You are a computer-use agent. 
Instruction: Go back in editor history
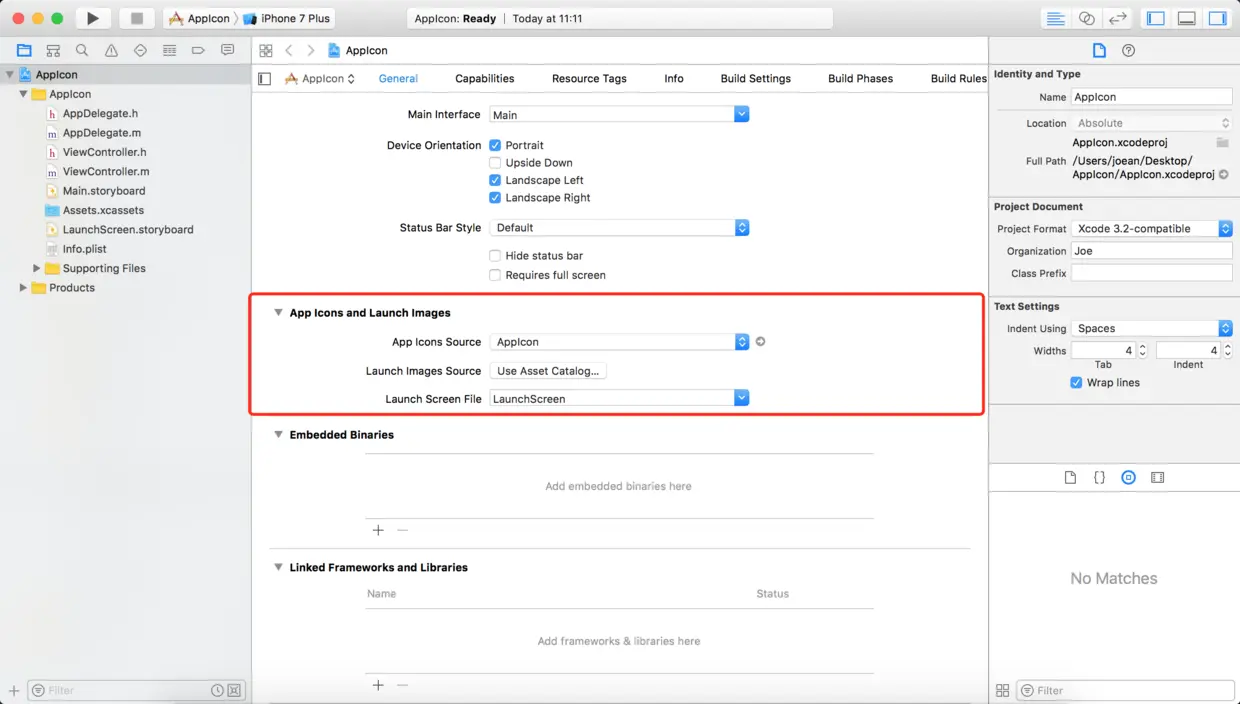coord(289,50)
